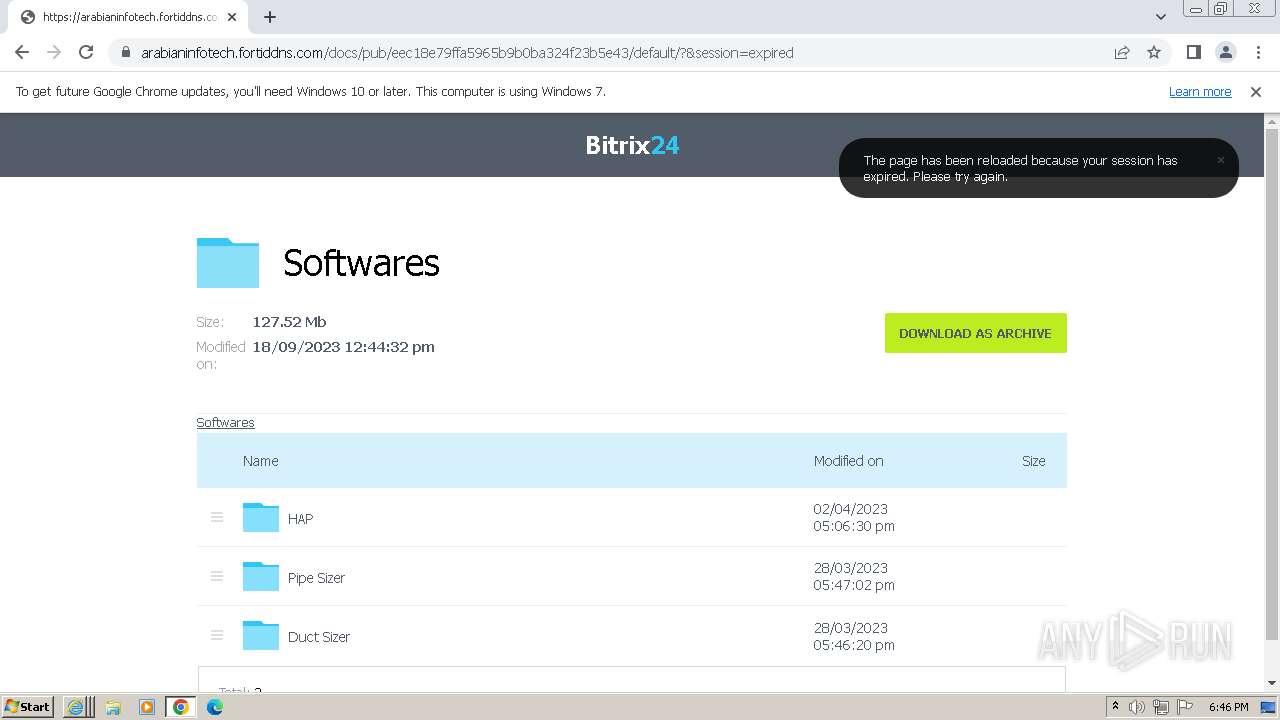Click the browser Forward arrow
The height and width of the screenshot is (720, 1280).
pos(54,52)
